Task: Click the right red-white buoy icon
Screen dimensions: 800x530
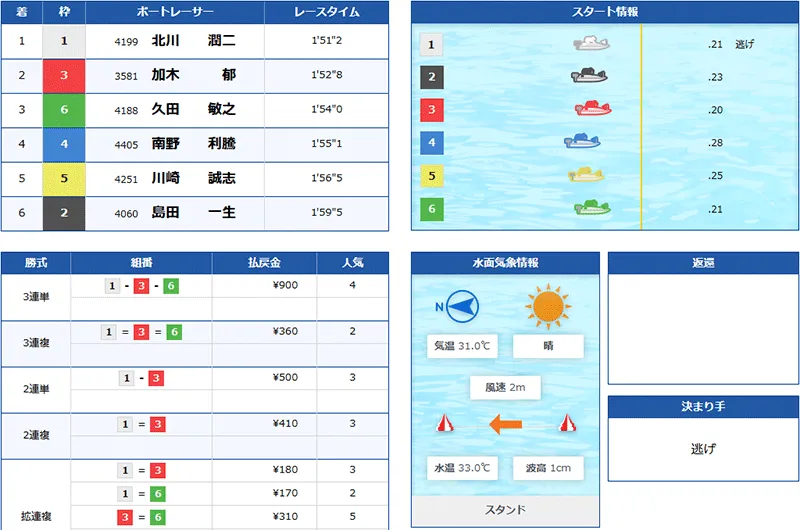Action: click(567, 423)
